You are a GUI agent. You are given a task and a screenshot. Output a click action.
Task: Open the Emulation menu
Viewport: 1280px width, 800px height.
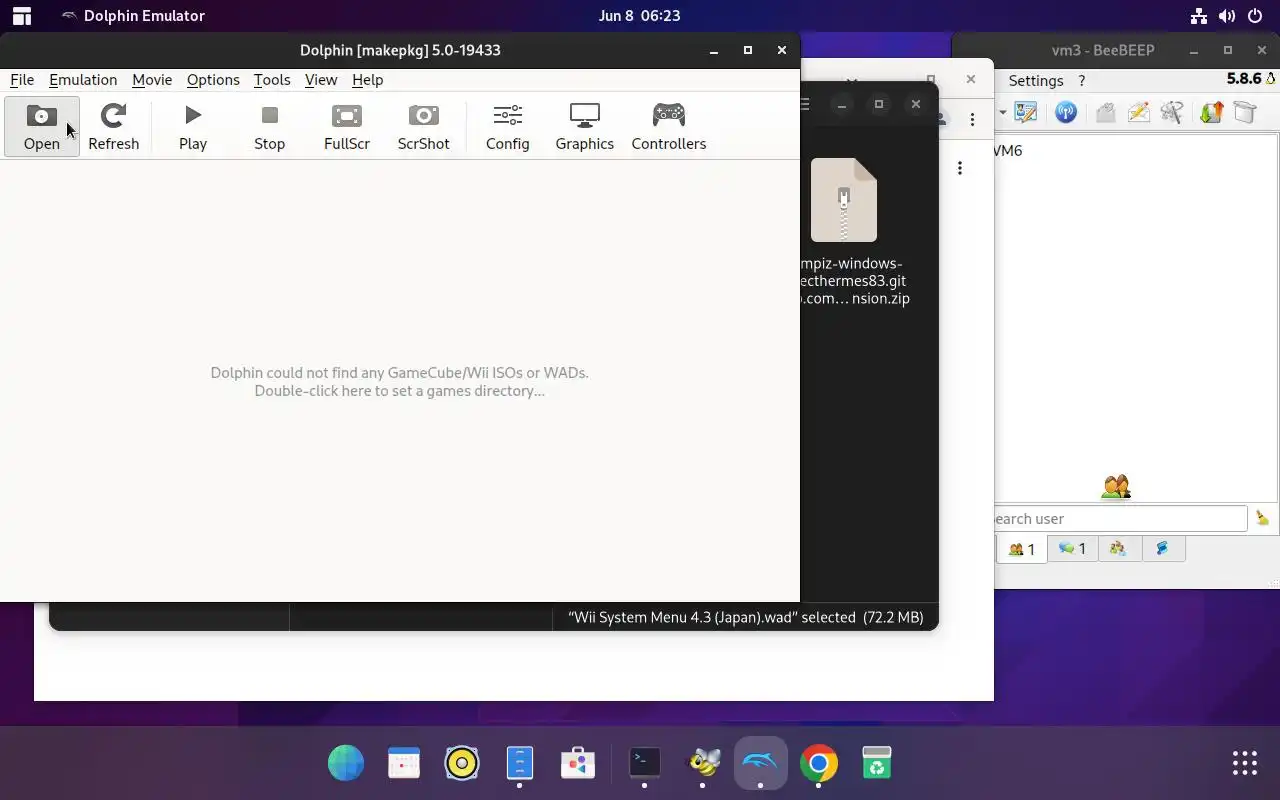pyautogui.click(x=83, y=80)
